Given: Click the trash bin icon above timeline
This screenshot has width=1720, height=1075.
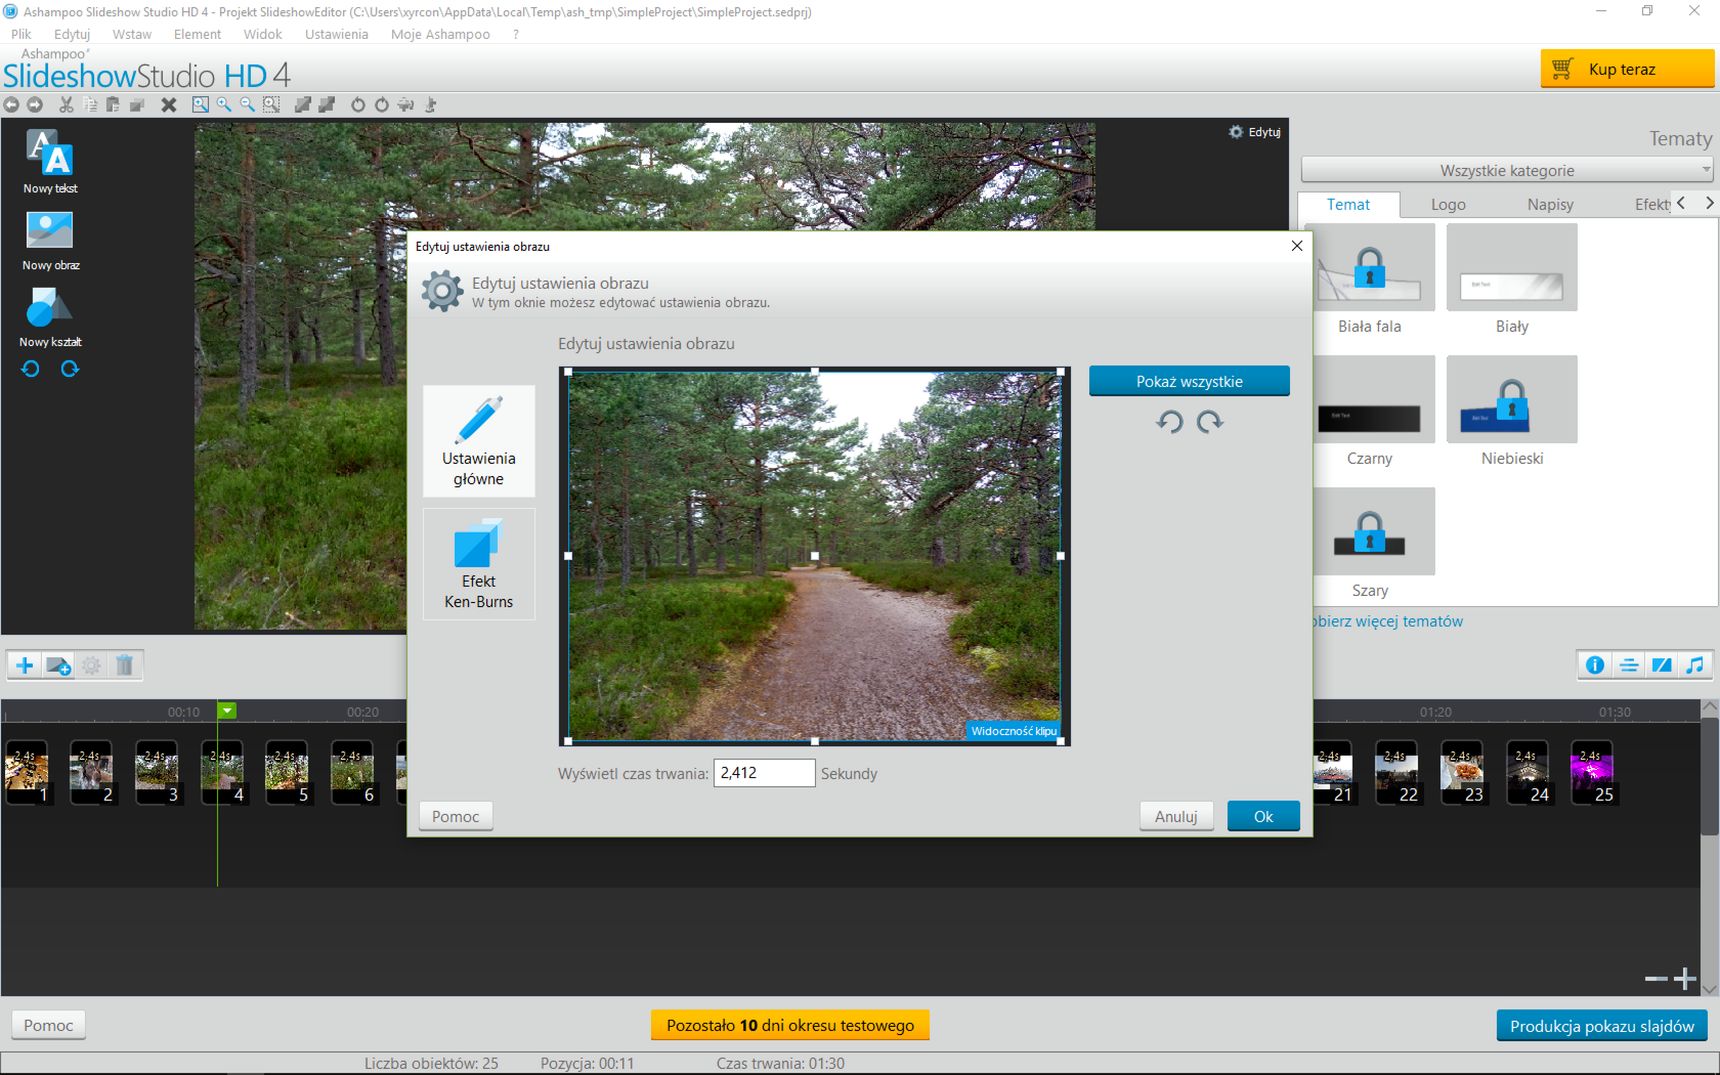Looking at the screenshot, I should tap(124, 665).
